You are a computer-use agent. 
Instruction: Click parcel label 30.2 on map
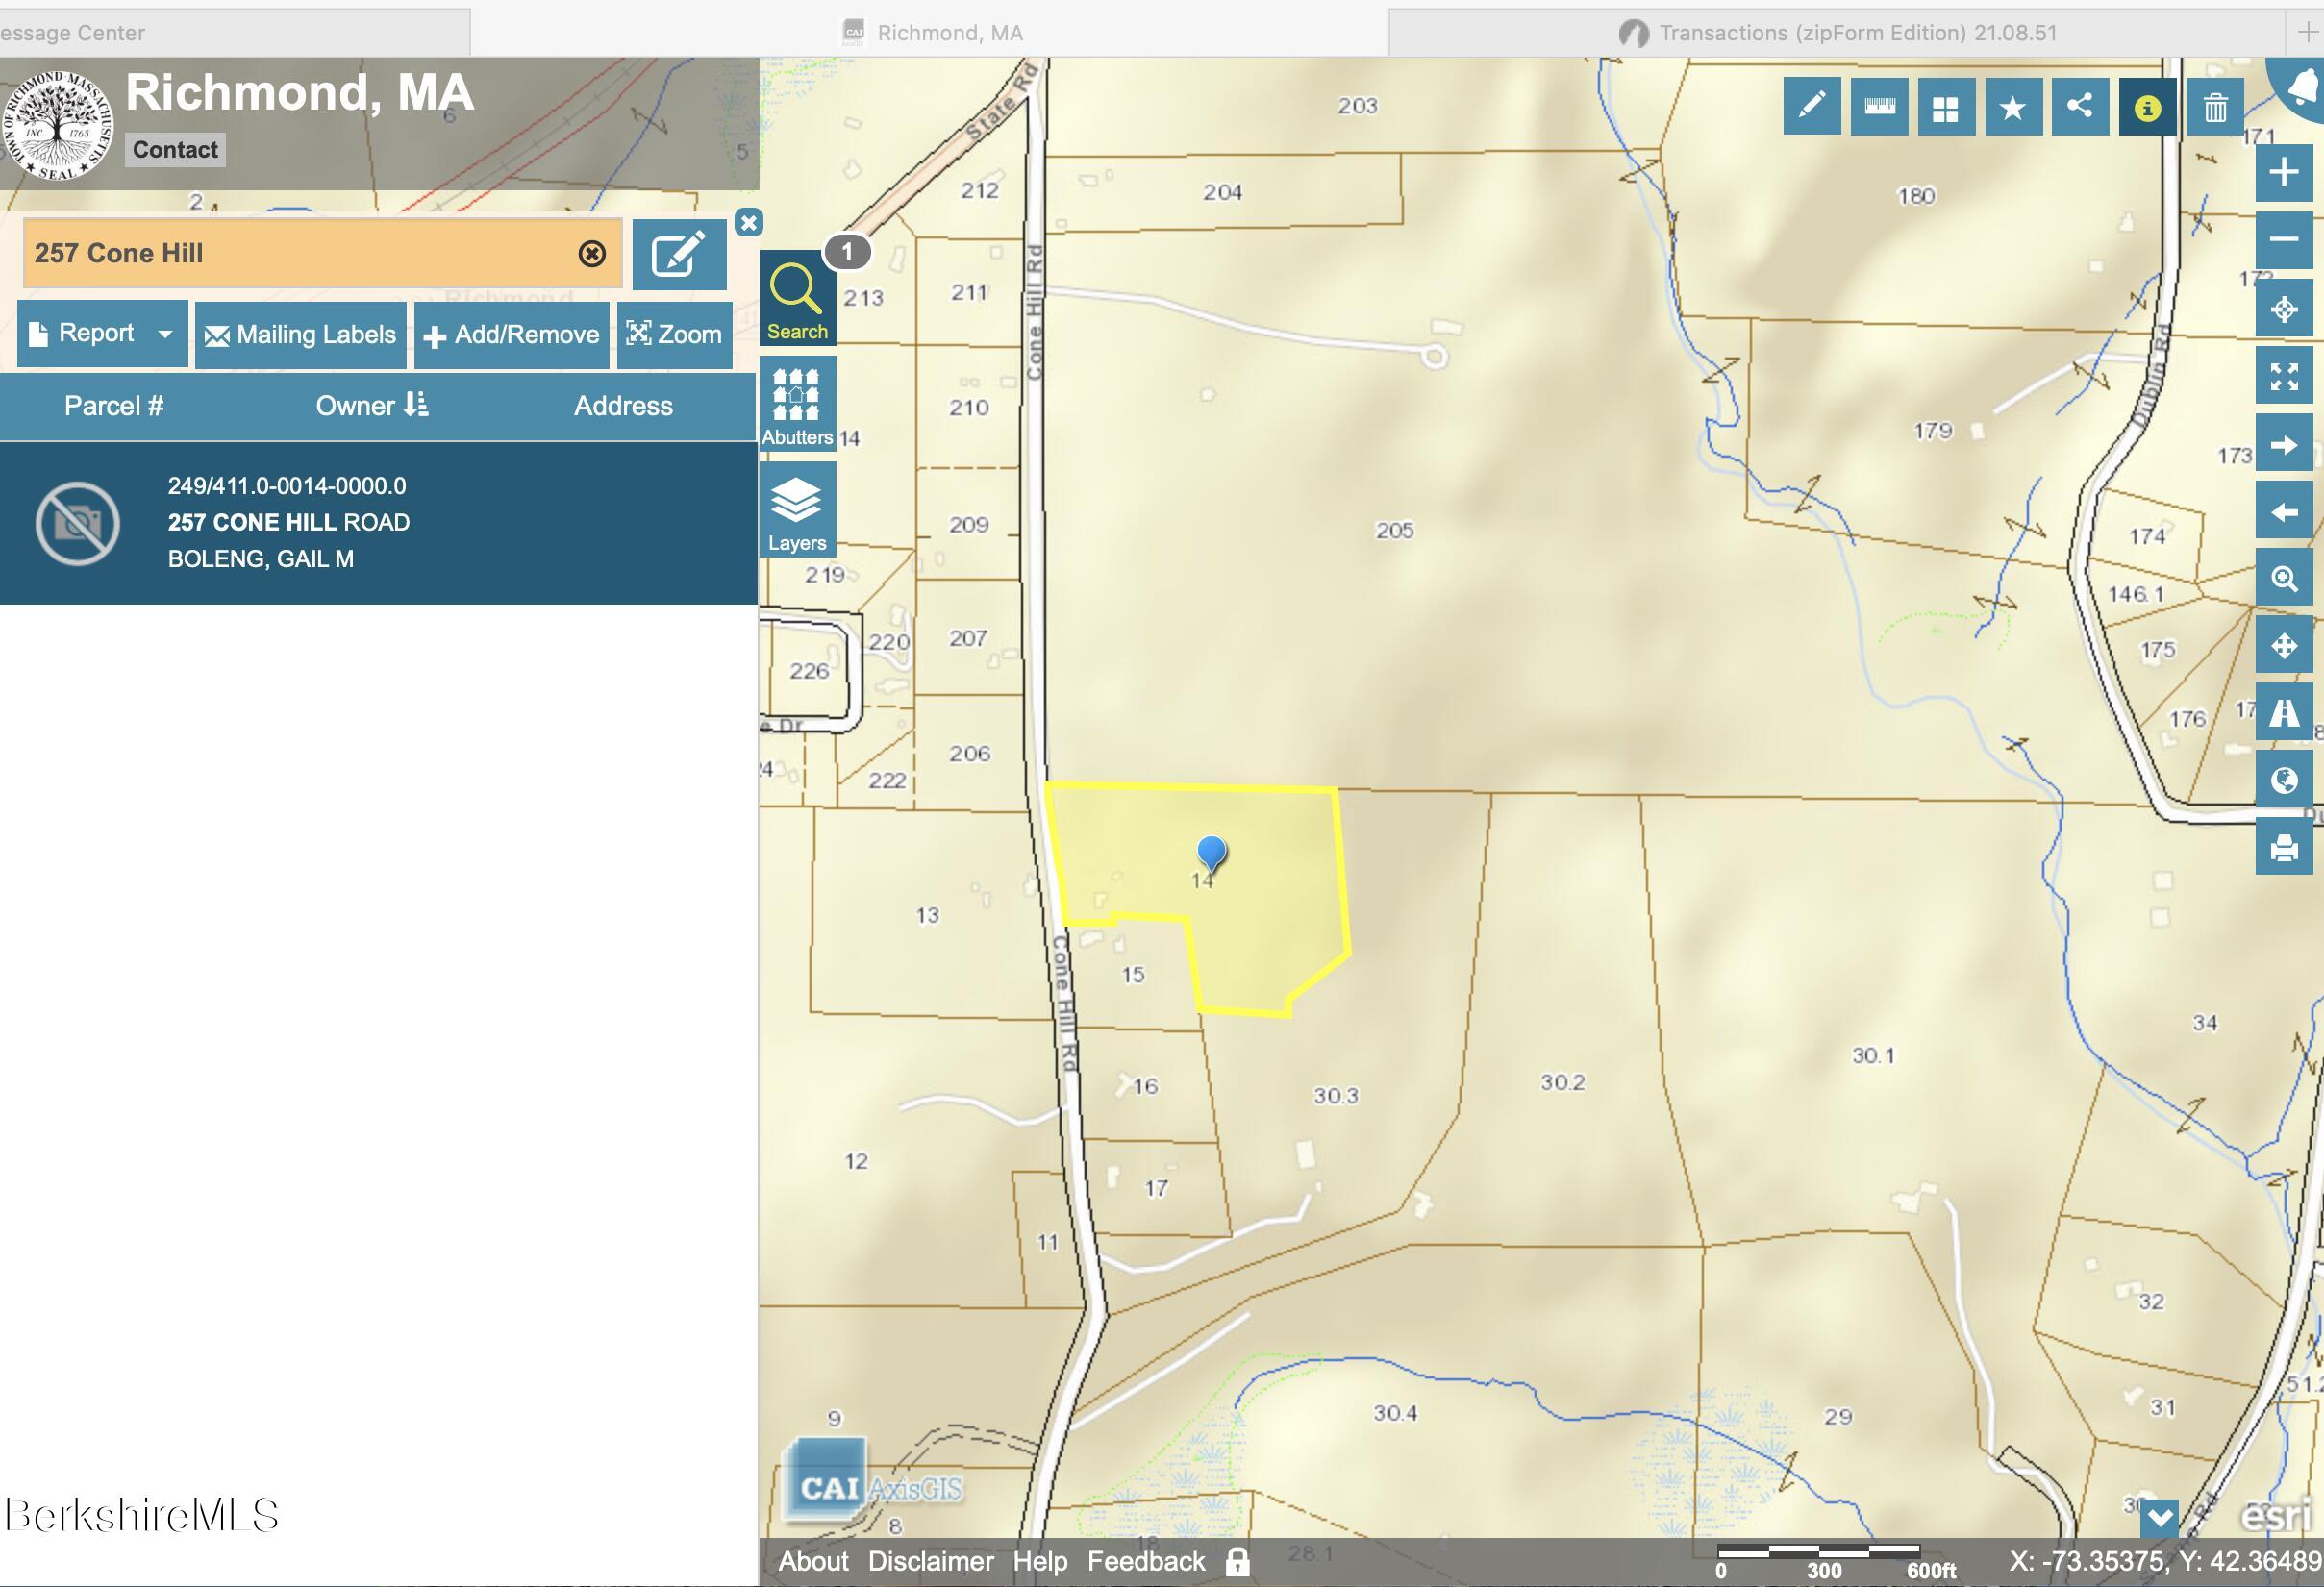1562,1082
